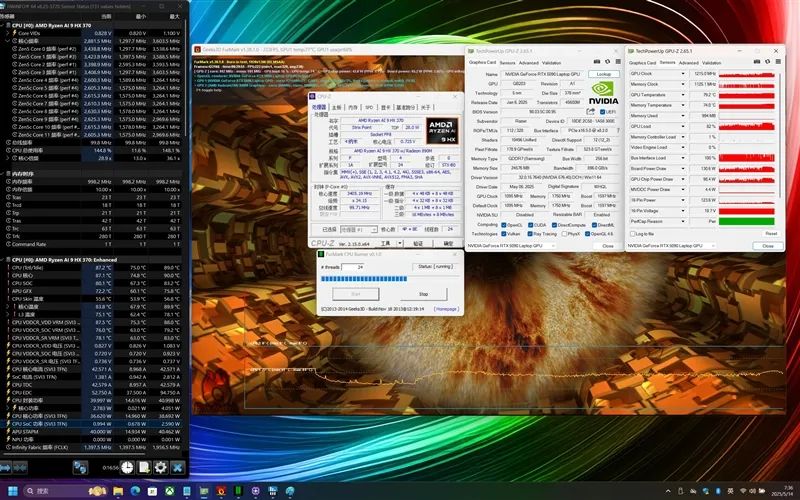Switch to the SPD tab in CPU-Z

point(369,108)
